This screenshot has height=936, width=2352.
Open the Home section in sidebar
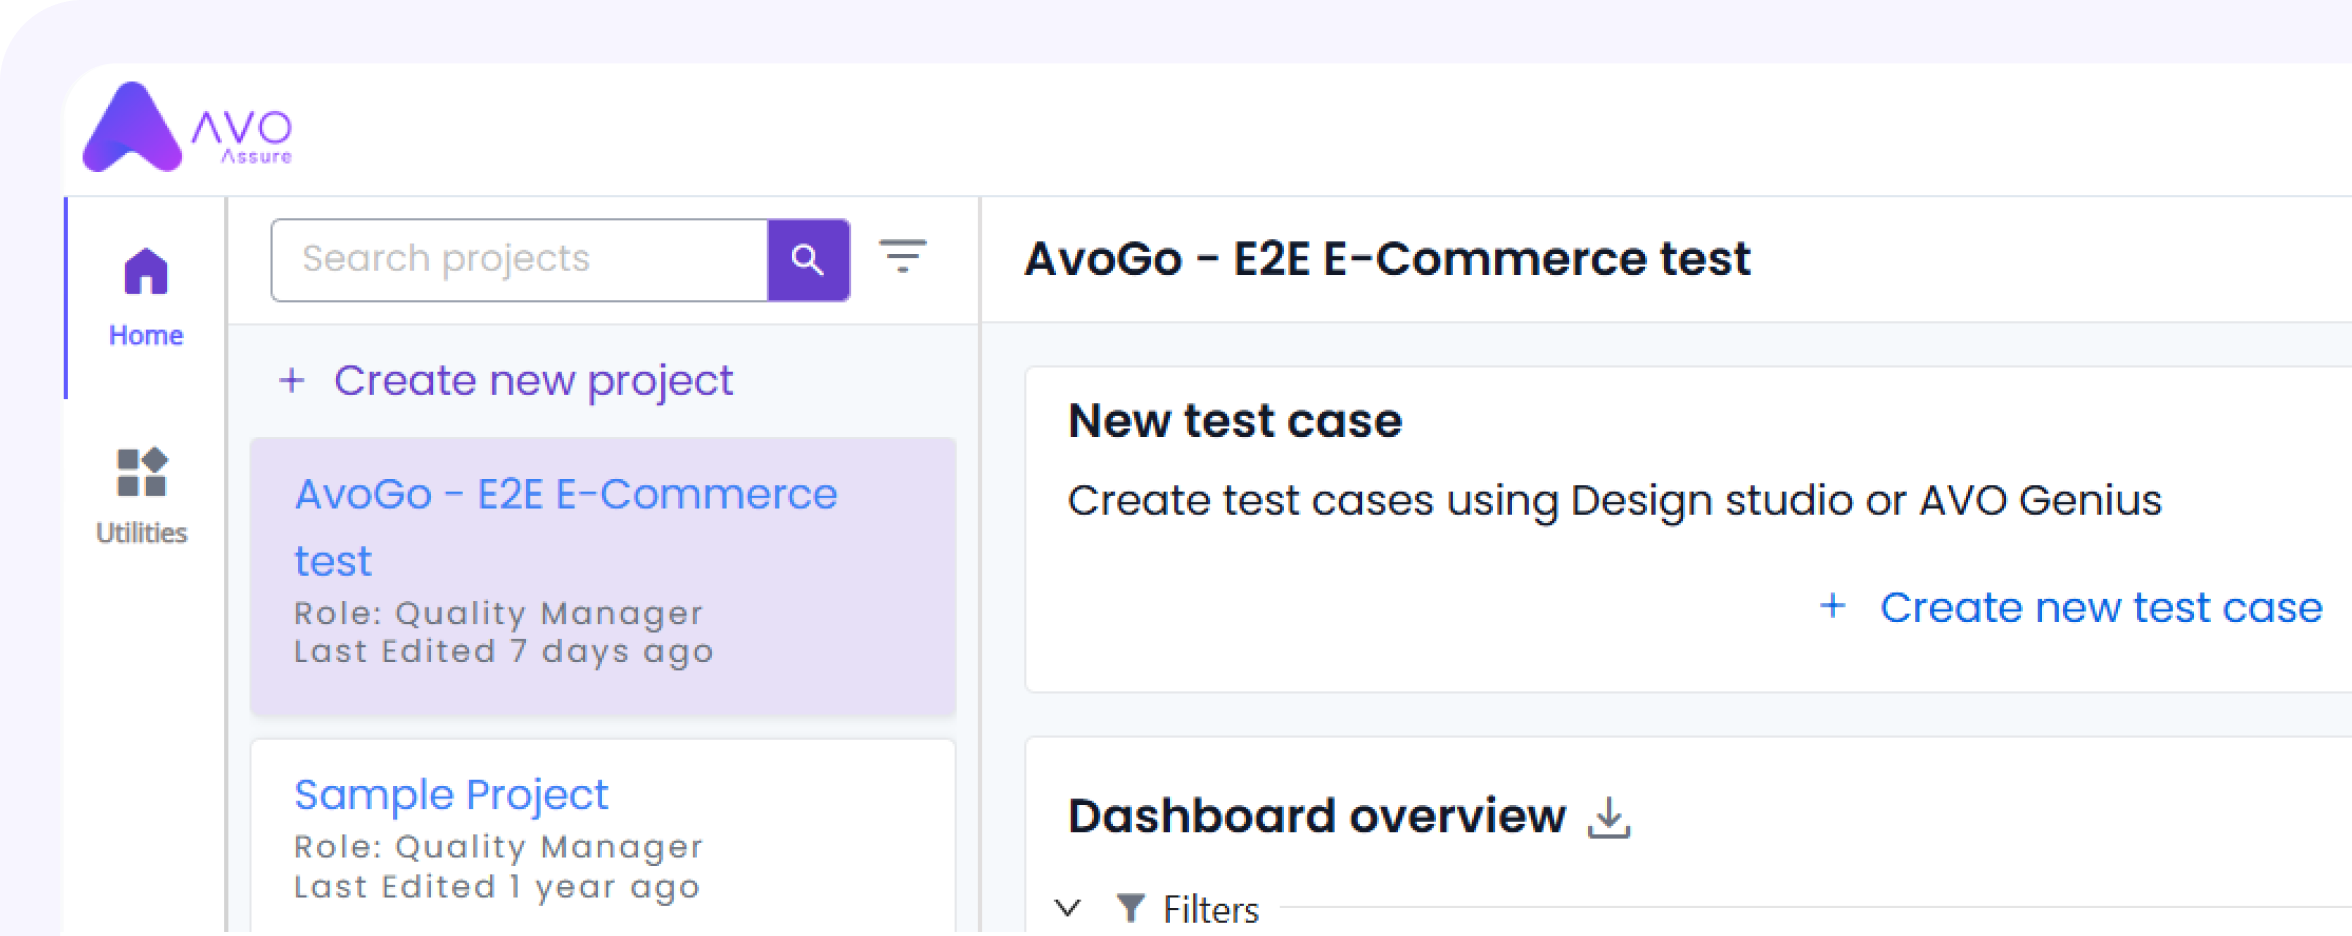click(146, 298)
